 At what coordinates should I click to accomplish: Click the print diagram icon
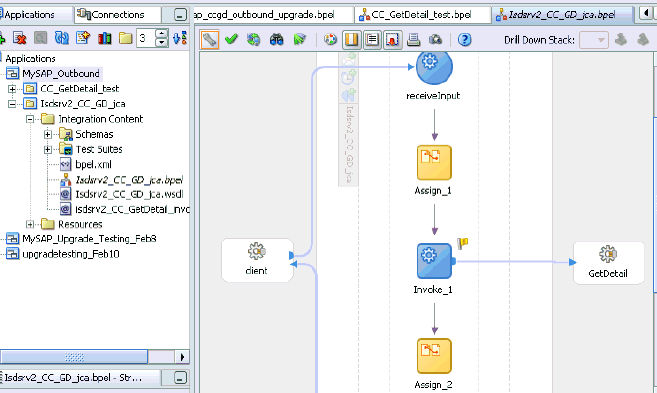tap(414, 40)
